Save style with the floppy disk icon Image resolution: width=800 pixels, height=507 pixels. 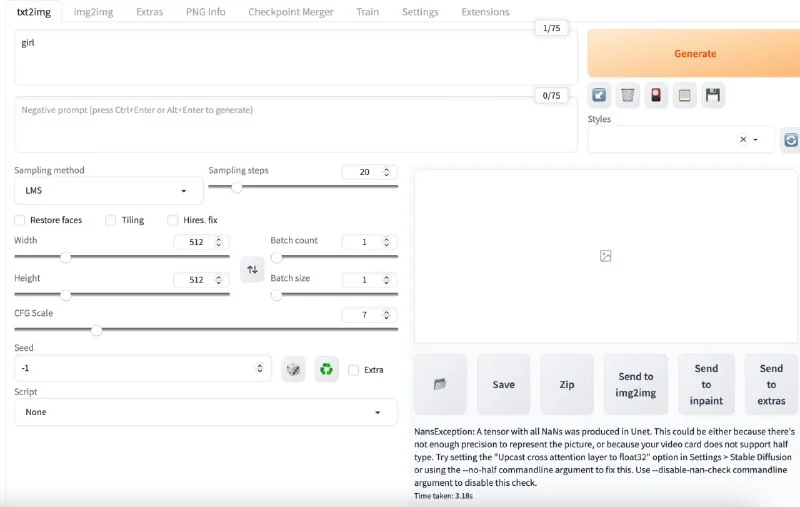(713, 96)
